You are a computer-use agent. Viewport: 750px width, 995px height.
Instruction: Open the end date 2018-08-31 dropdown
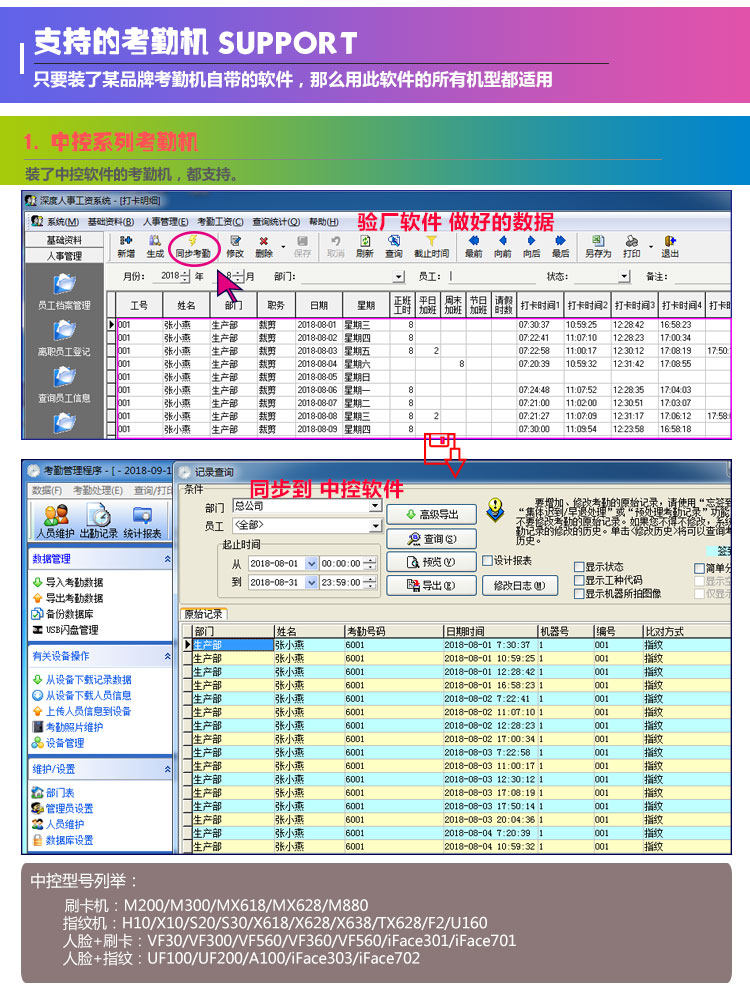(311, 582)
